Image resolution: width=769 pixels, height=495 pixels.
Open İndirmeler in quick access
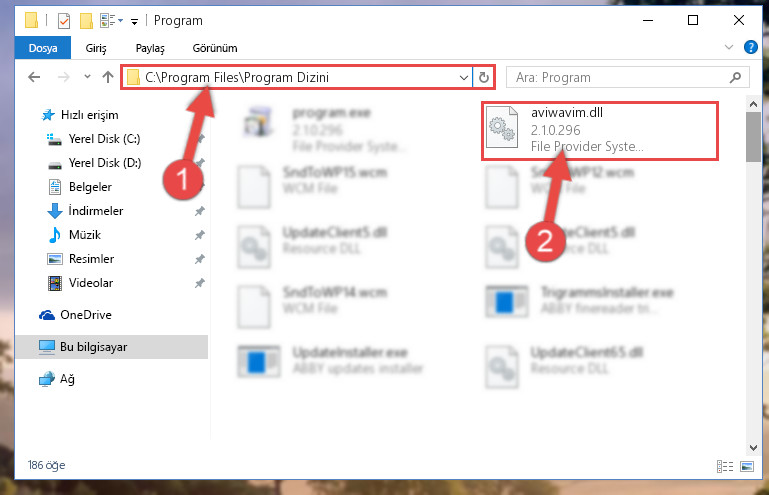point(96,211)
